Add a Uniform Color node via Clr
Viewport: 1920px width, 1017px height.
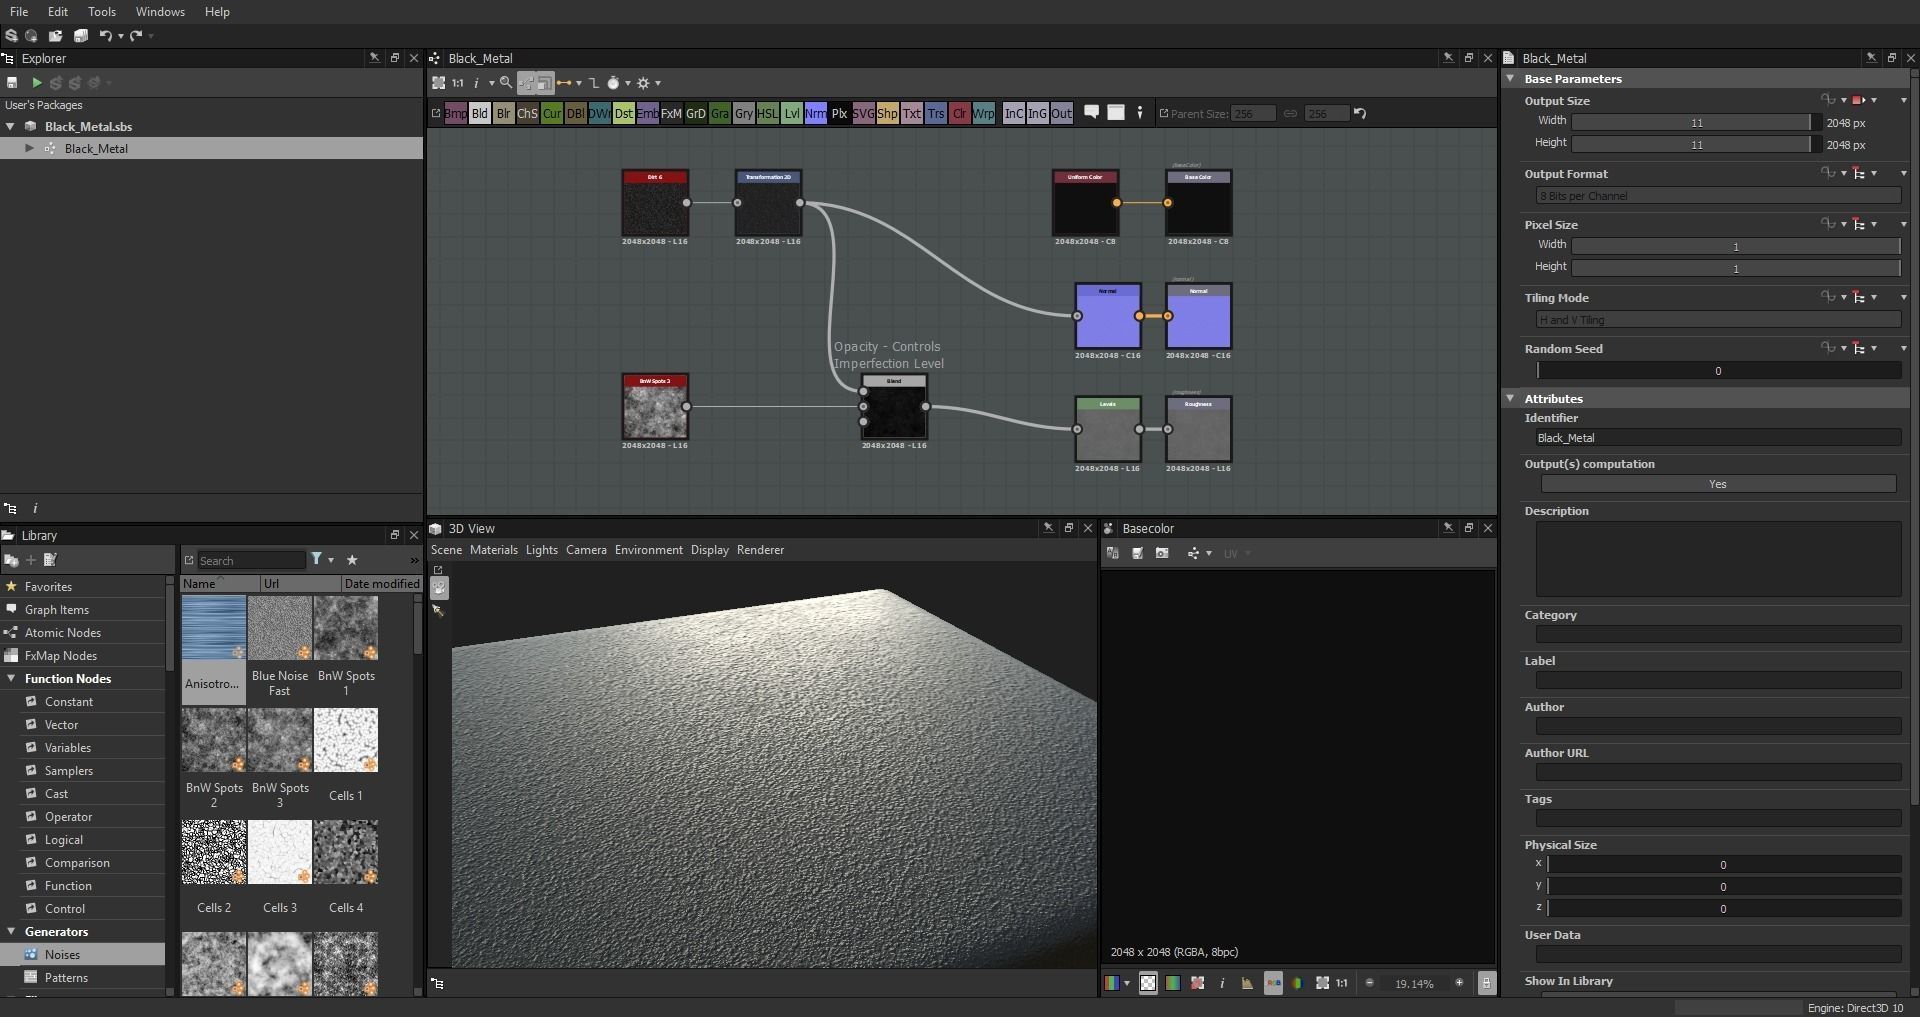[960, 114]
